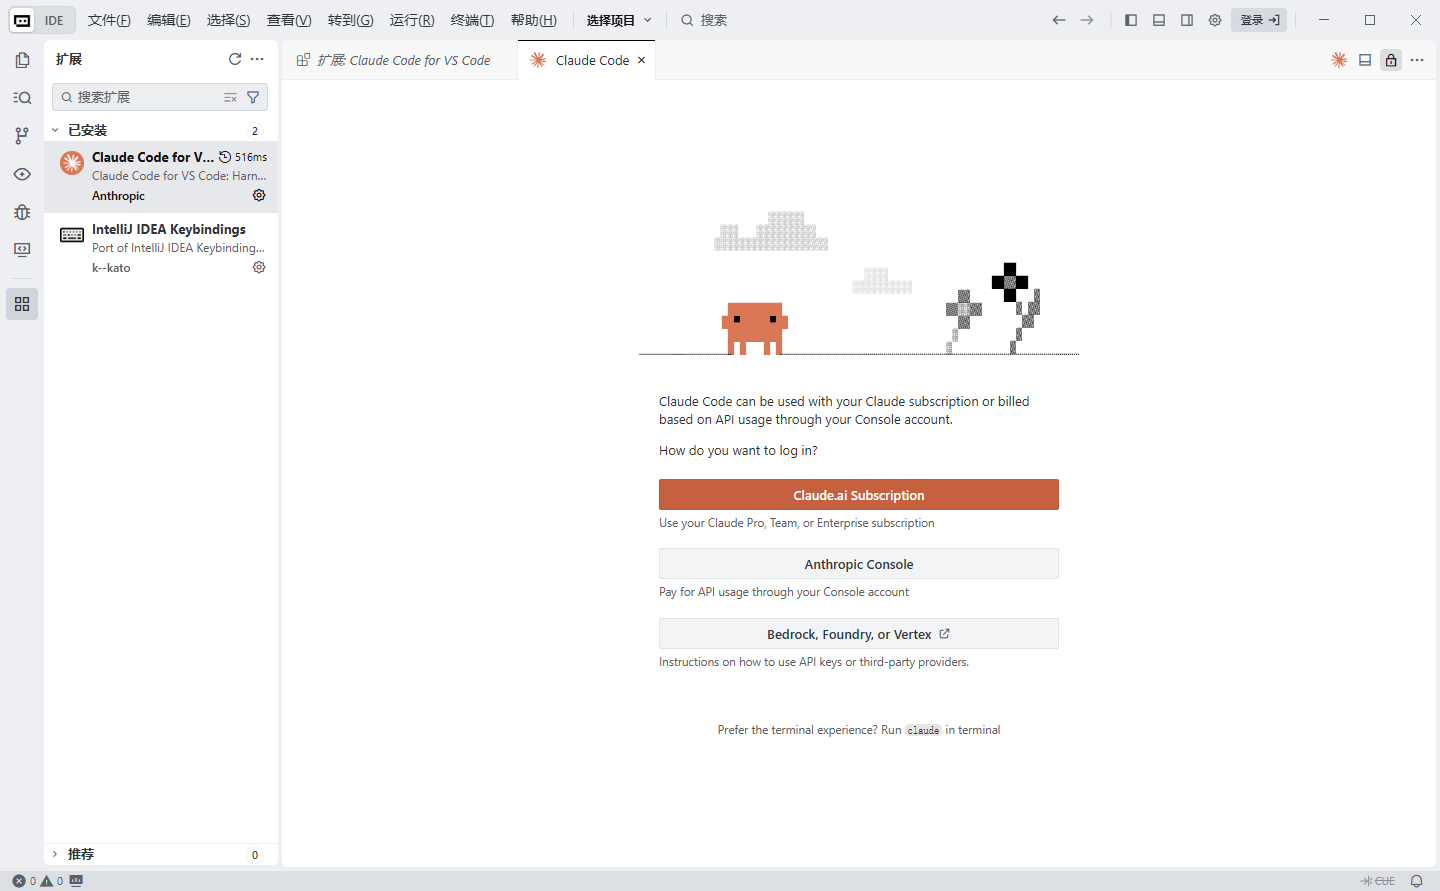Refresh the extensions list
This screenshot has width=1440, height=891.
tap(235, 59)
